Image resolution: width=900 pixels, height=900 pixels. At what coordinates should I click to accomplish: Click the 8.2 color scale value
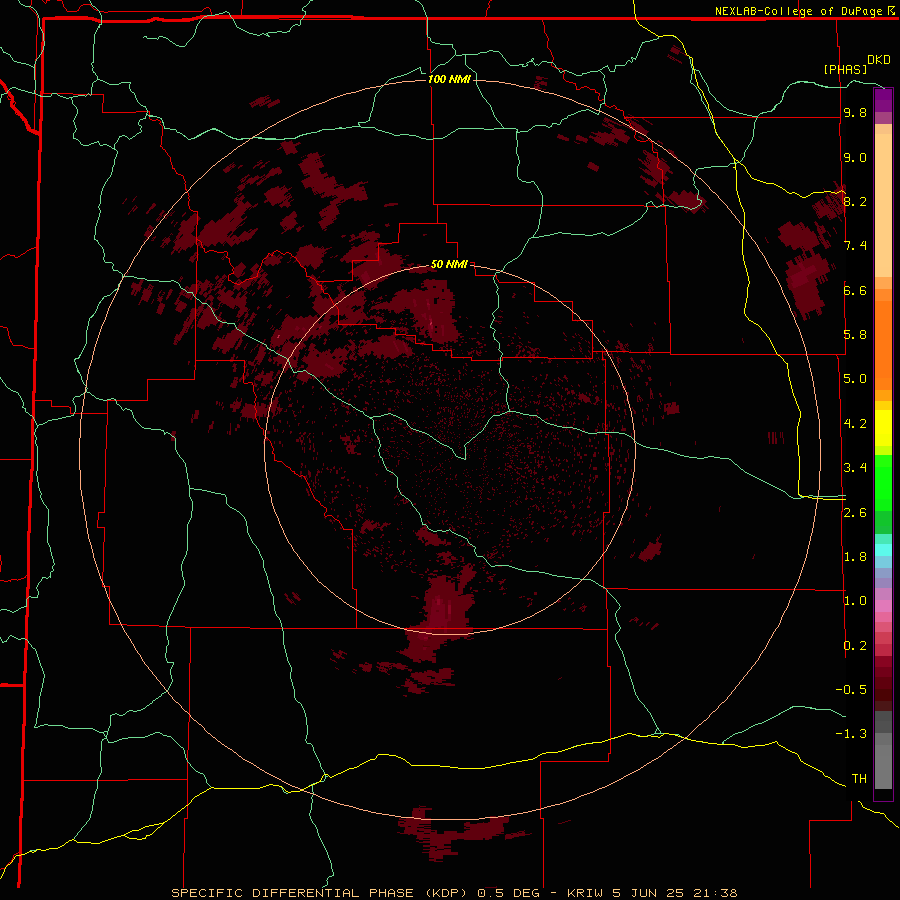[855, 201]
